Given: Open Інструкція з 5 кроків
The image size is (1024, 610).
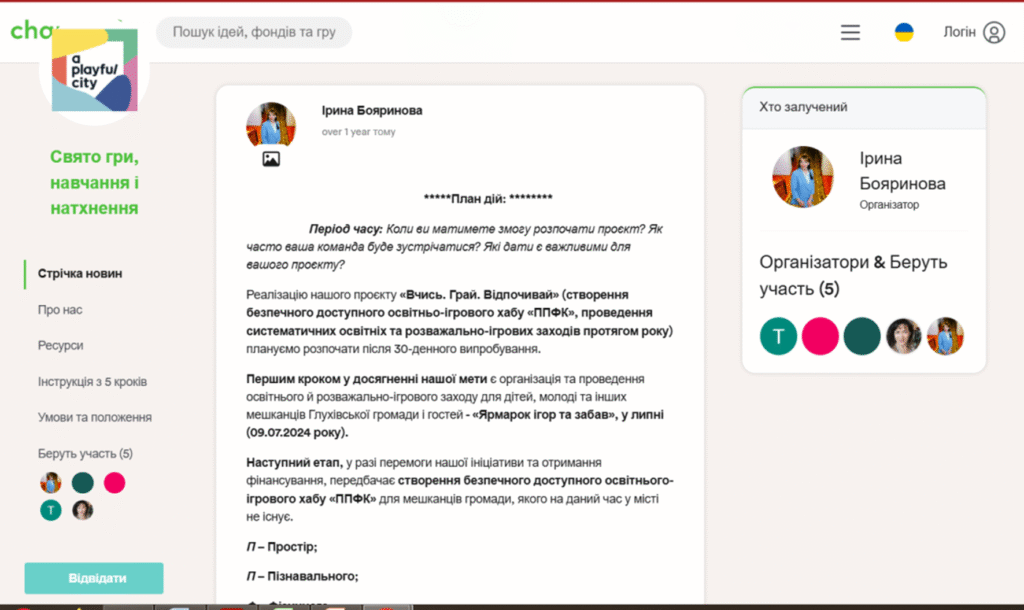Looking at the screenshot, I should (92, 382).
